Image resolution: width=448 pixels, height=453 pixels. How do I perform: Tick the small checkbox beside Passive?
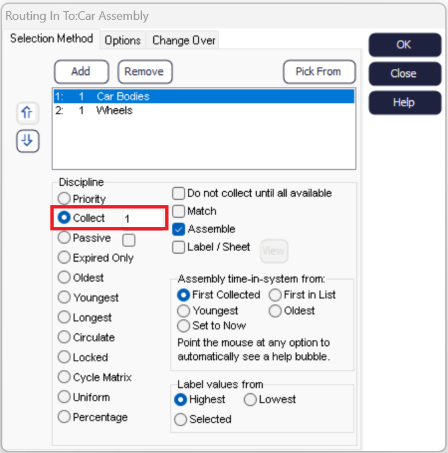tap(129, 240)
